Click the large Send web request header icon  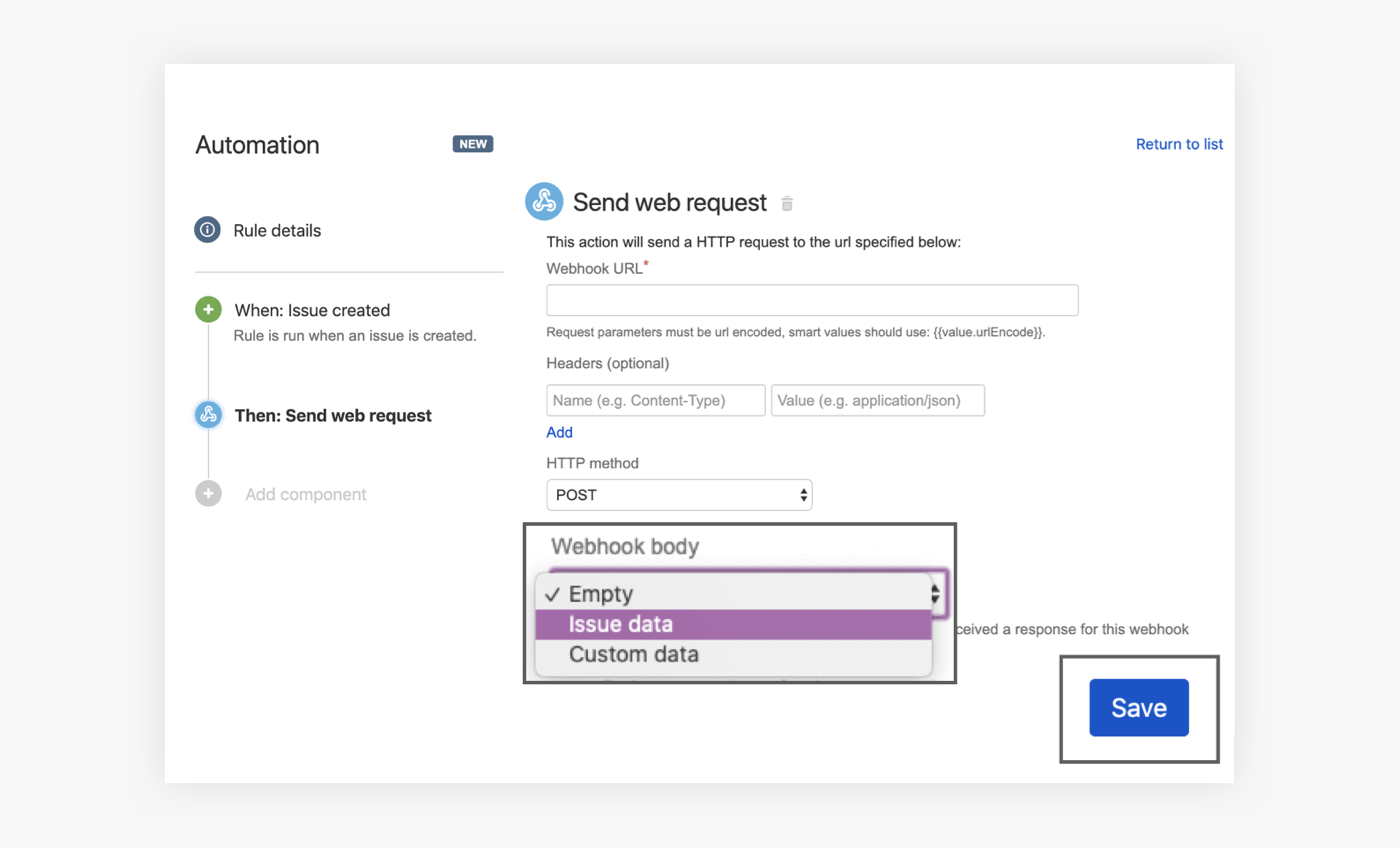(544, 202)
